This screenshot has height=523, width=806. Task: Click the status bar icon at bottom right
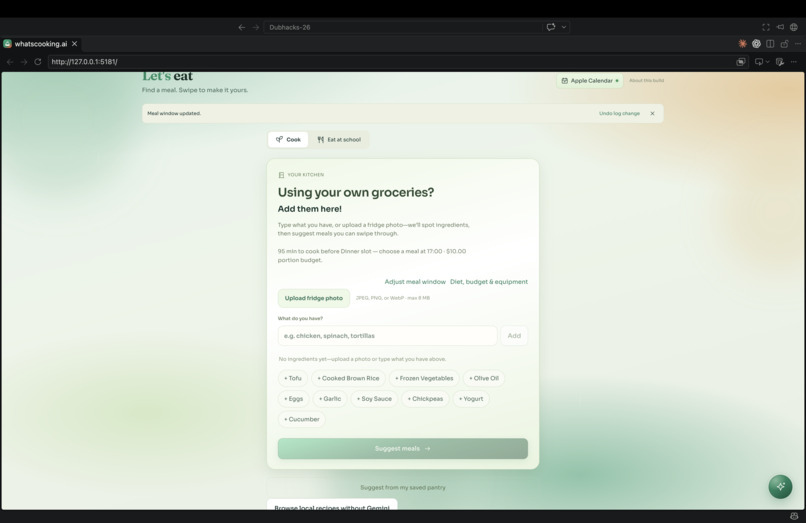click(794, 516)
